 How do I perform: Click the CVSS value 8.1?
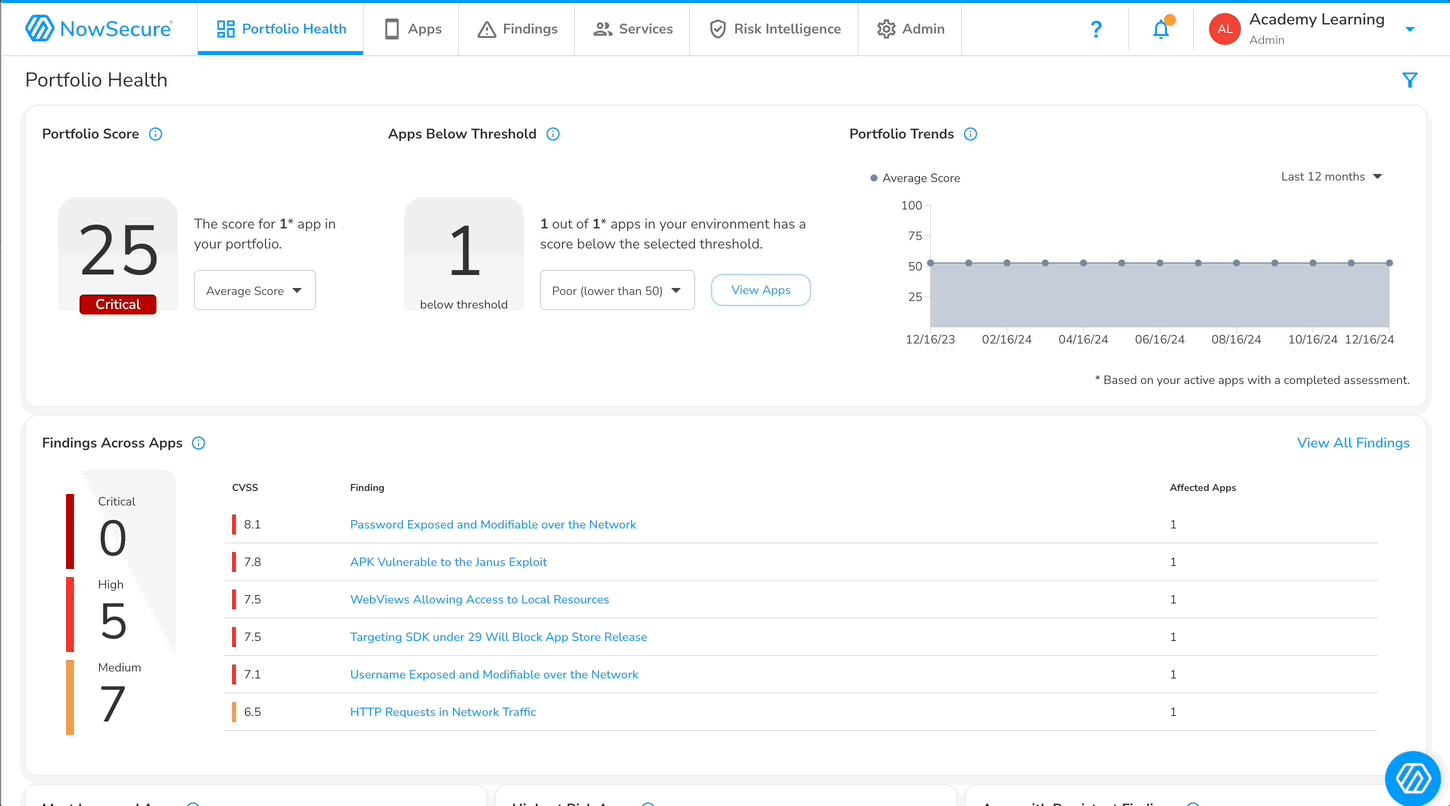(x=252, y=524)
